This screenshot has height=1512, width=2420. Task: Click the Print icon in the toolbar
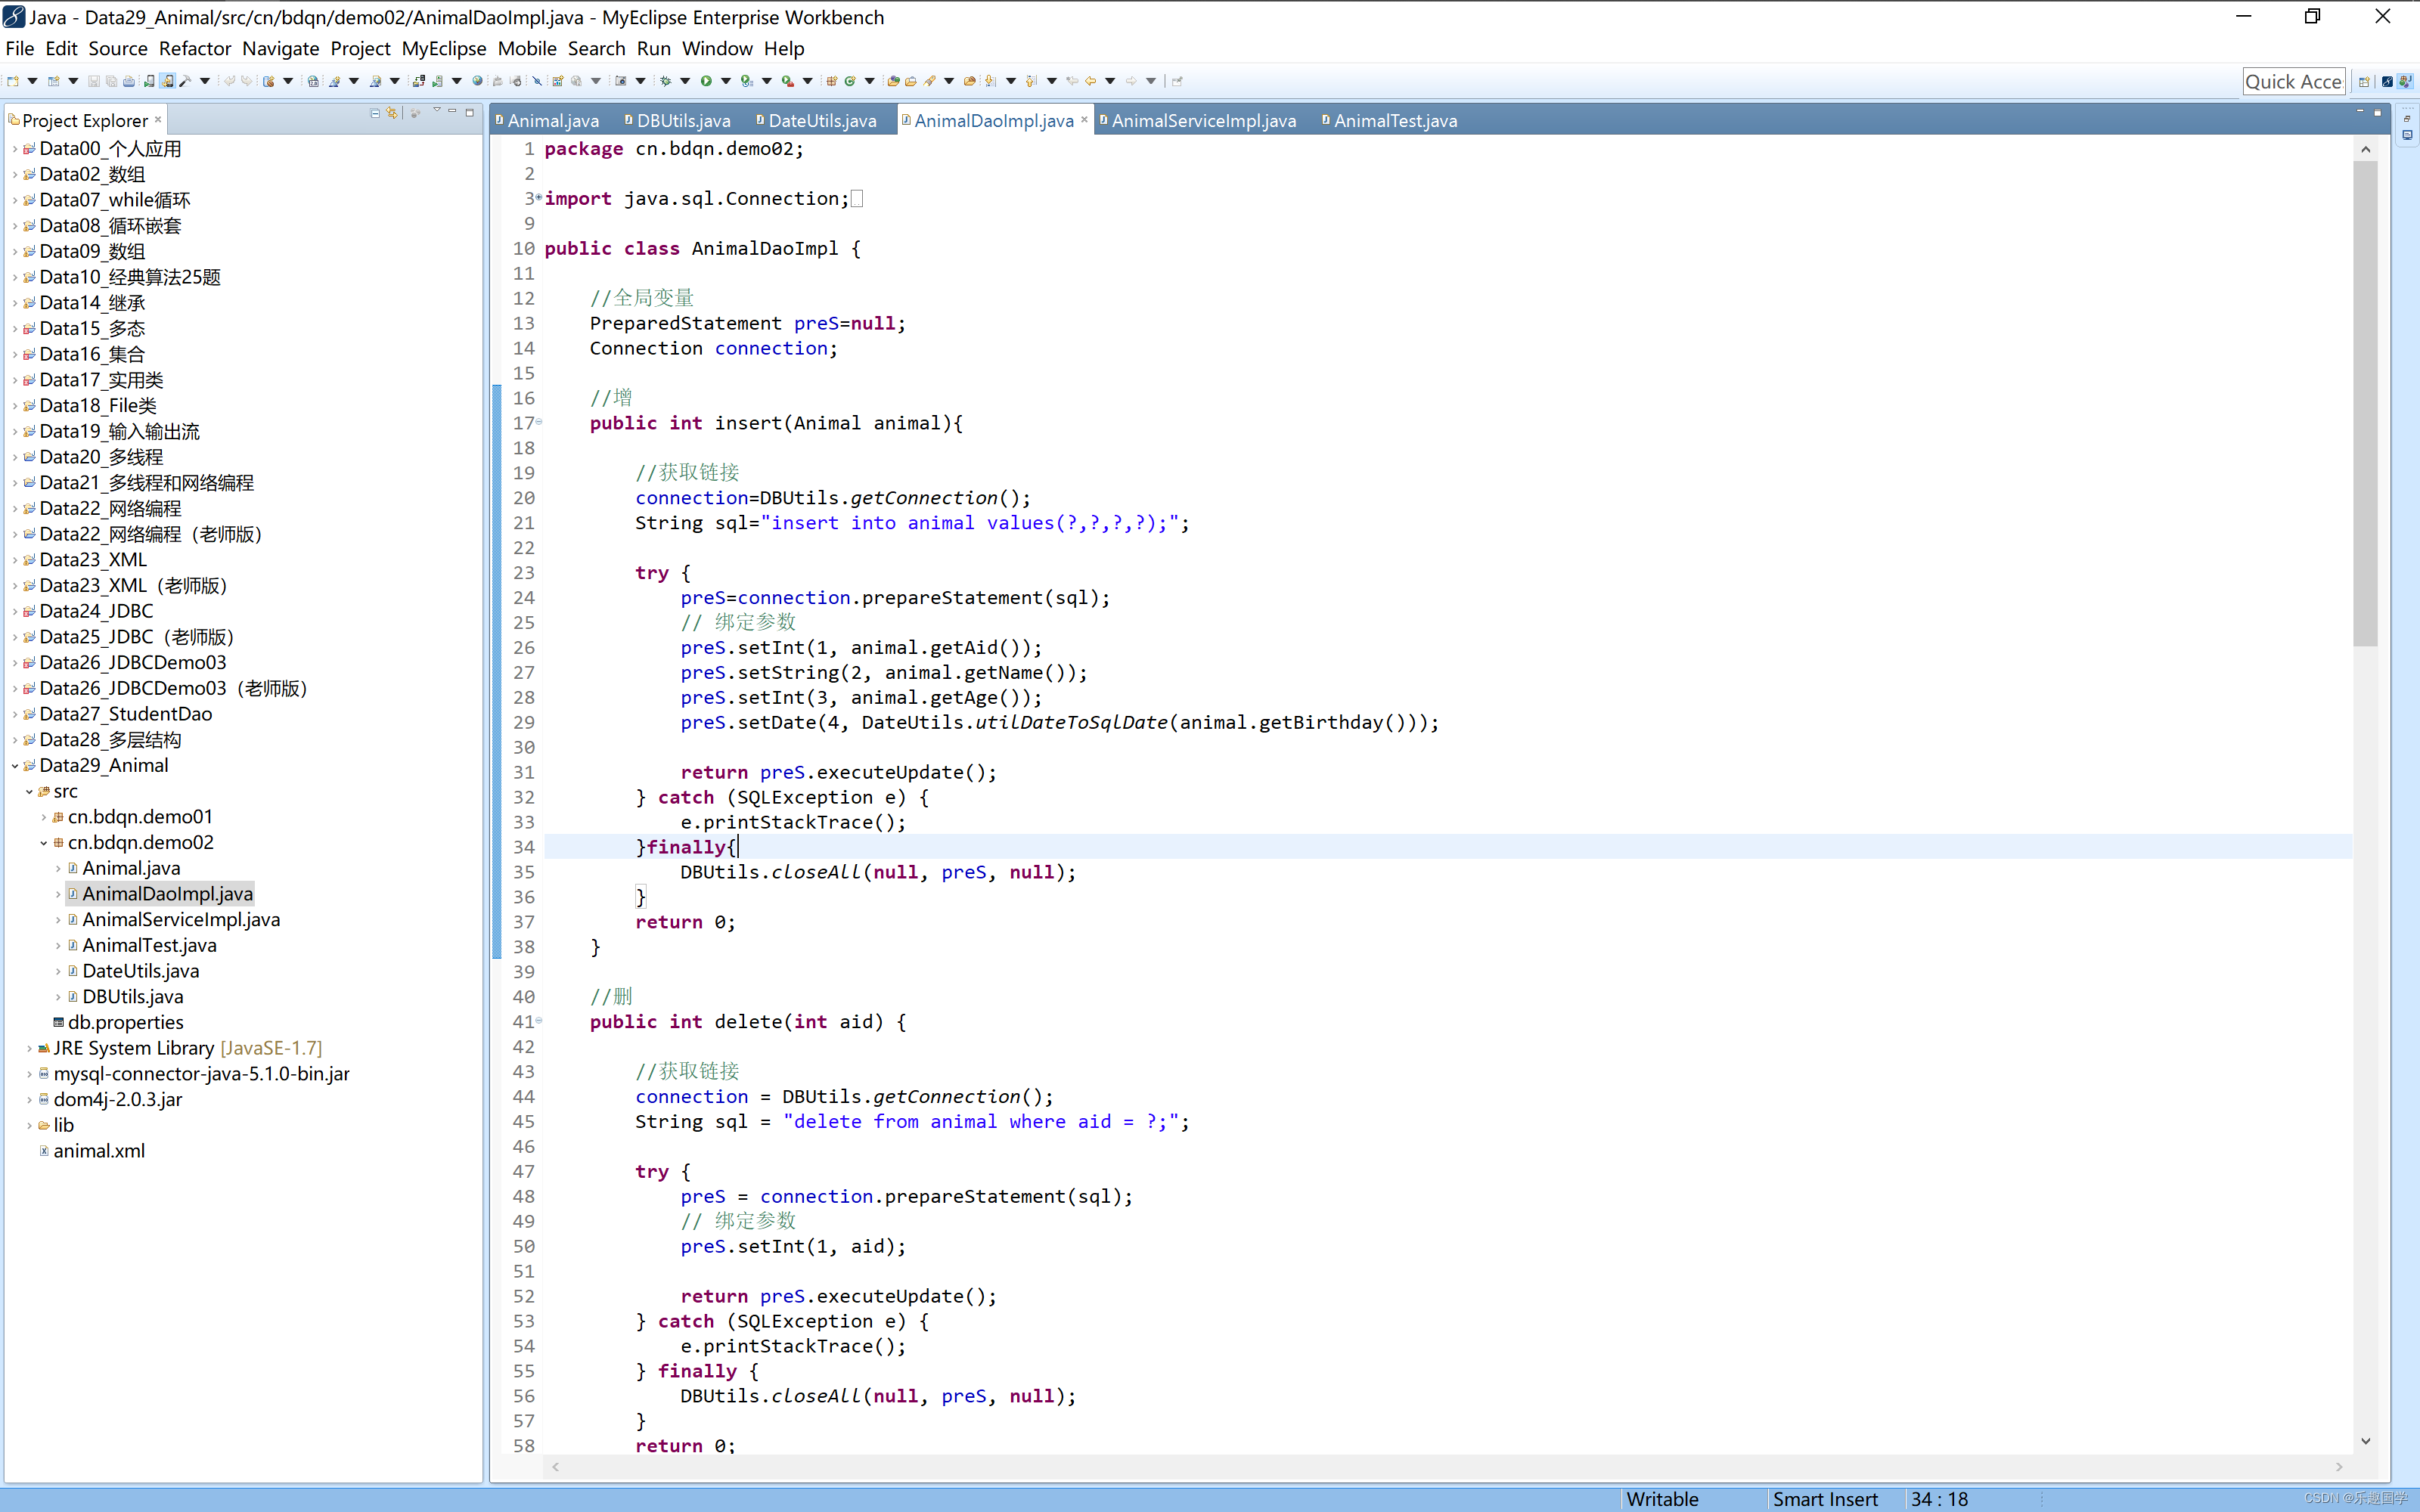tap(129, 81)
